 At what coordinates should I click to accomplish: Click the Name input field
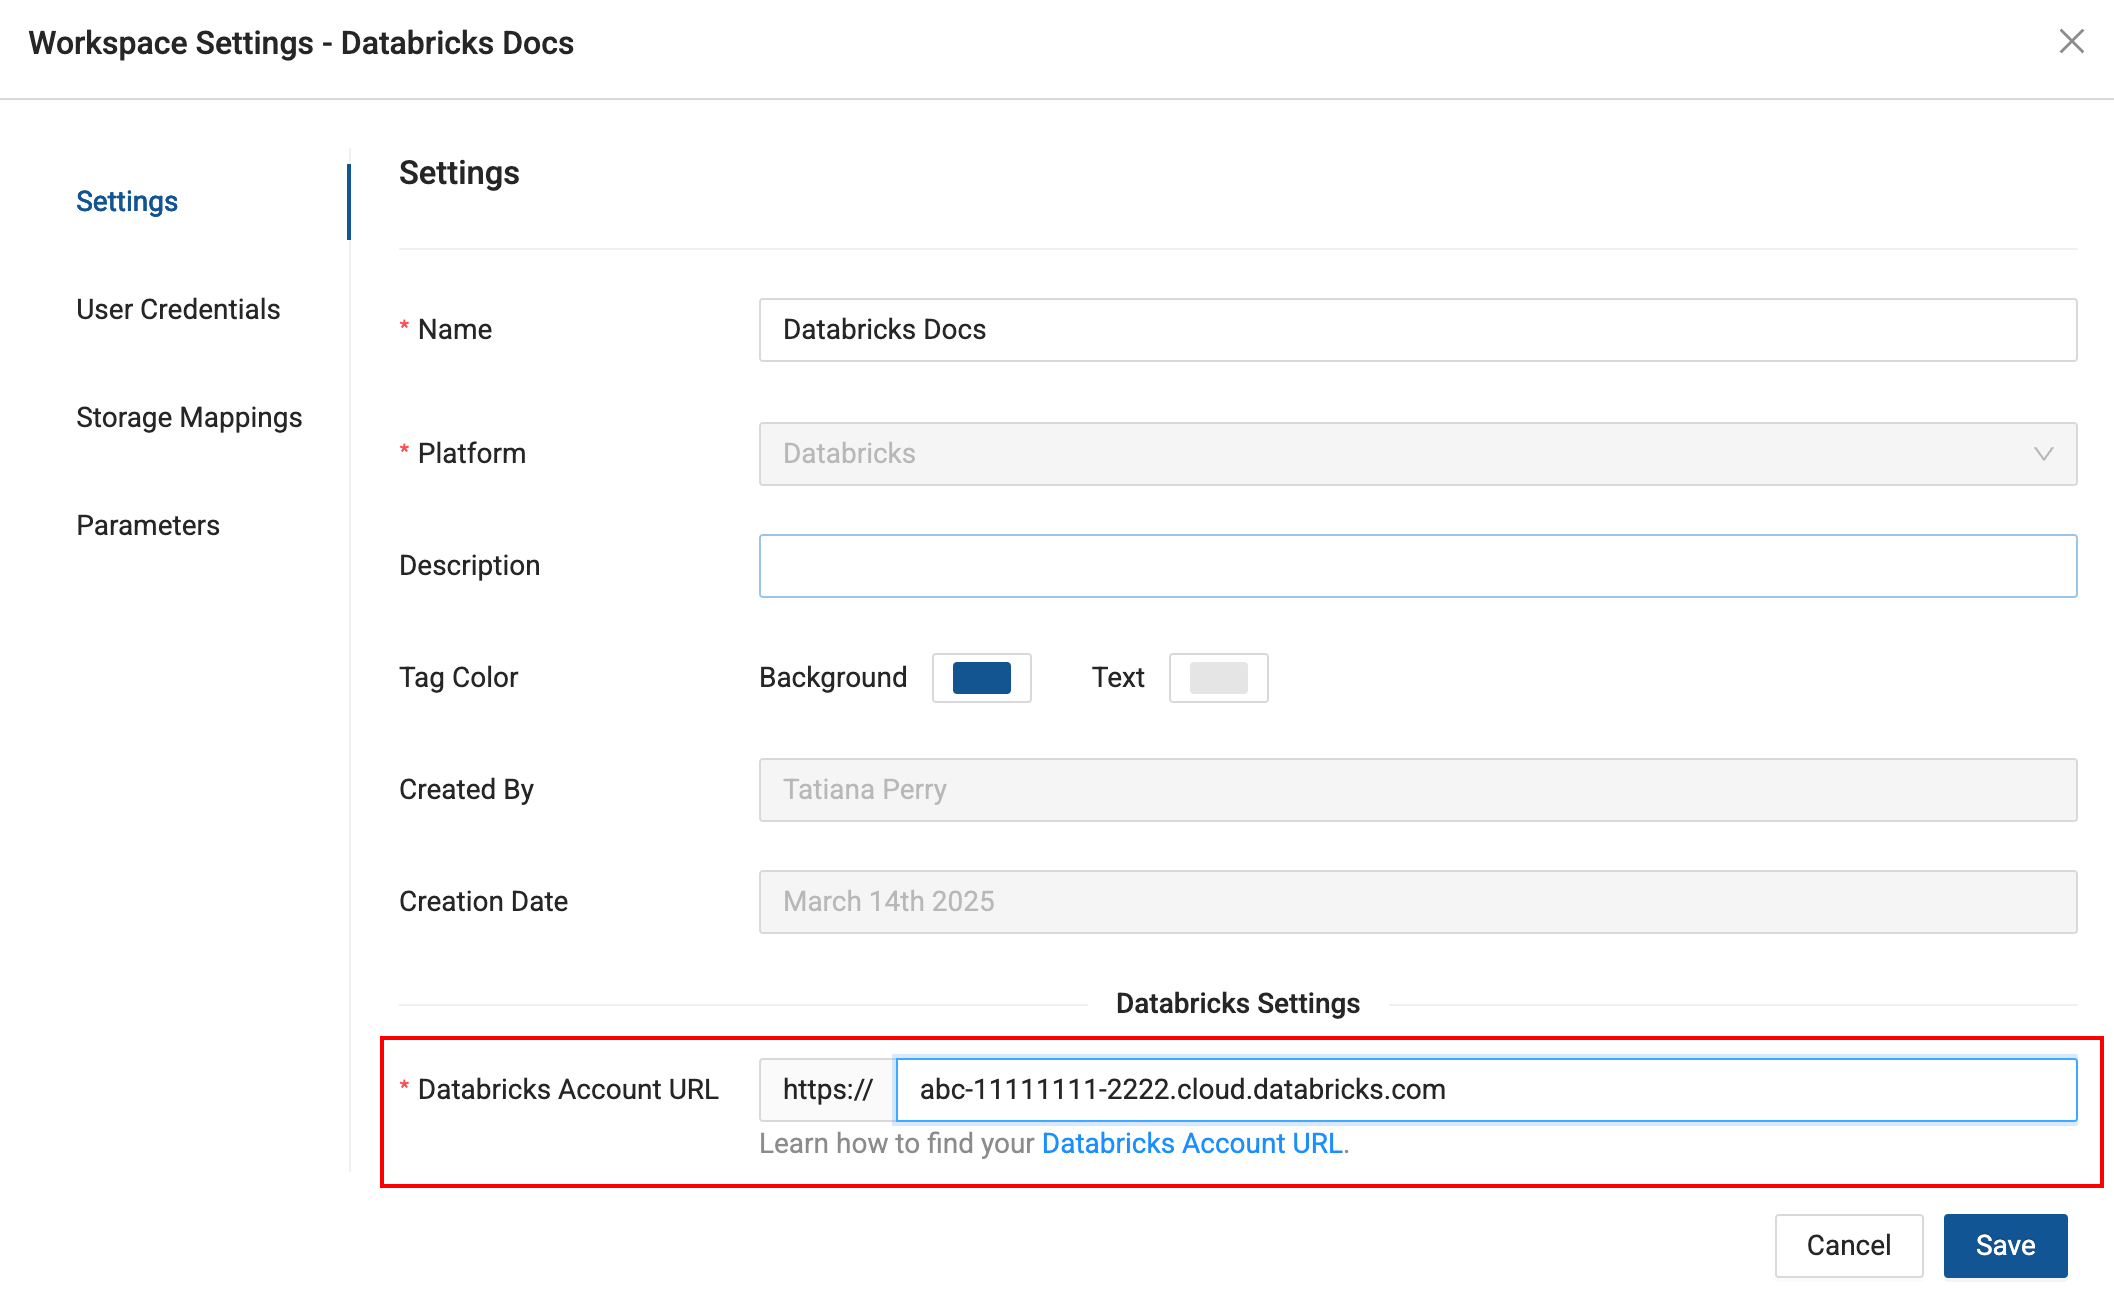coord(1417,330)
